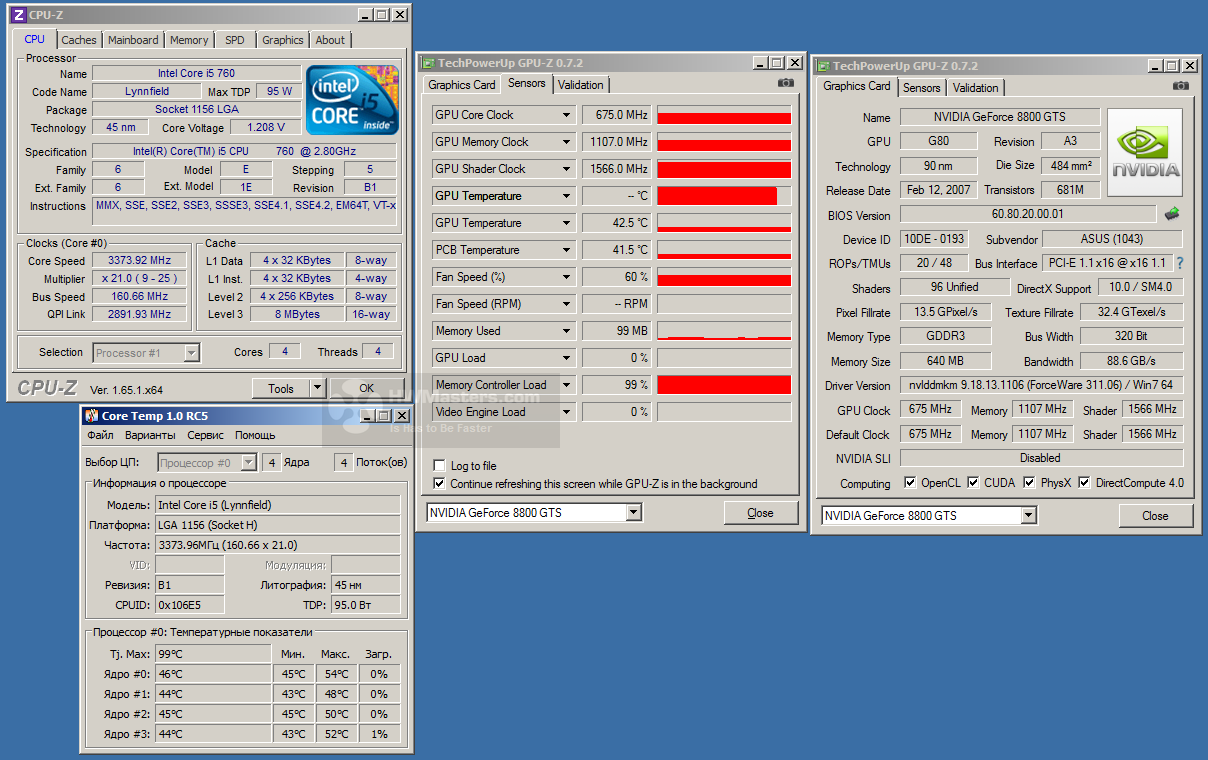This screenshot has width=1208, height=760.
Task: Click the Driver Version field in GPU-Z
Action: tap(1041, 386)
